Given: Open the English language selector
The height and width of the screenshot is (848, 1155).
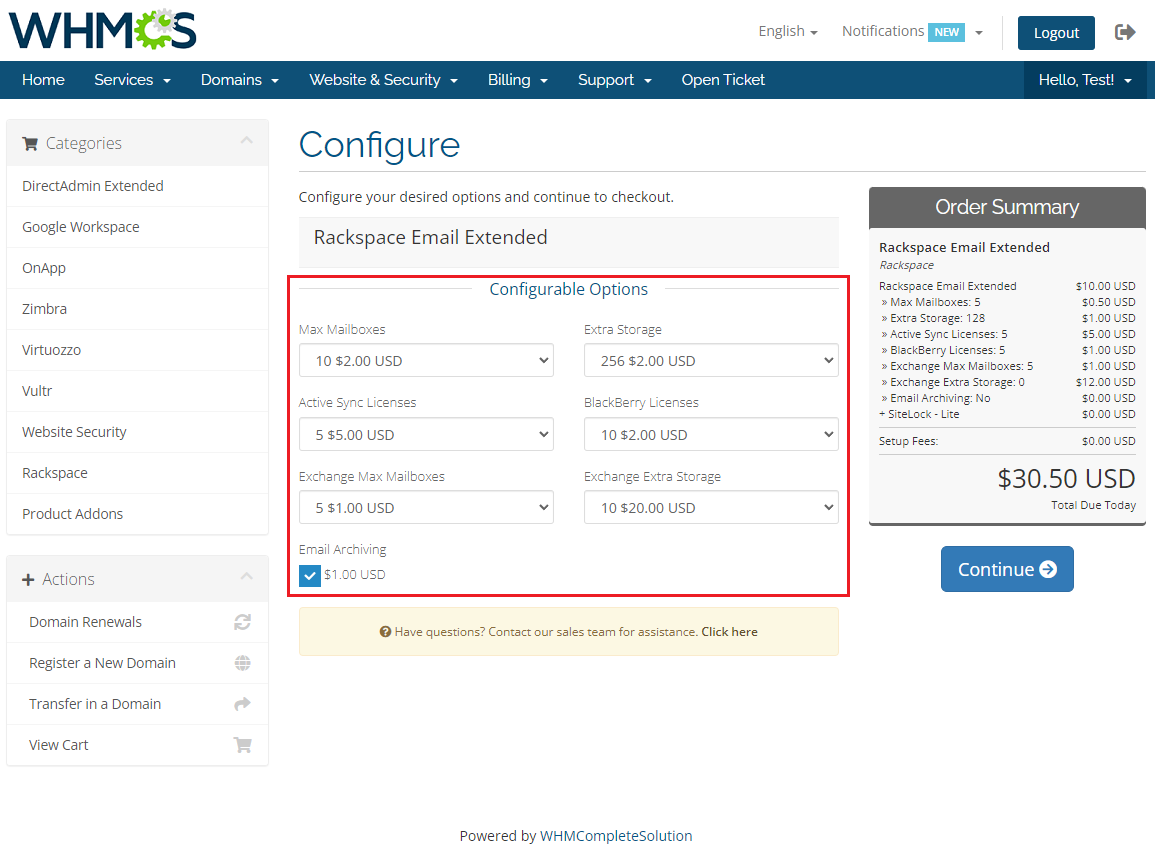Looking at the screenshot, I should click(x=788, y=32).
